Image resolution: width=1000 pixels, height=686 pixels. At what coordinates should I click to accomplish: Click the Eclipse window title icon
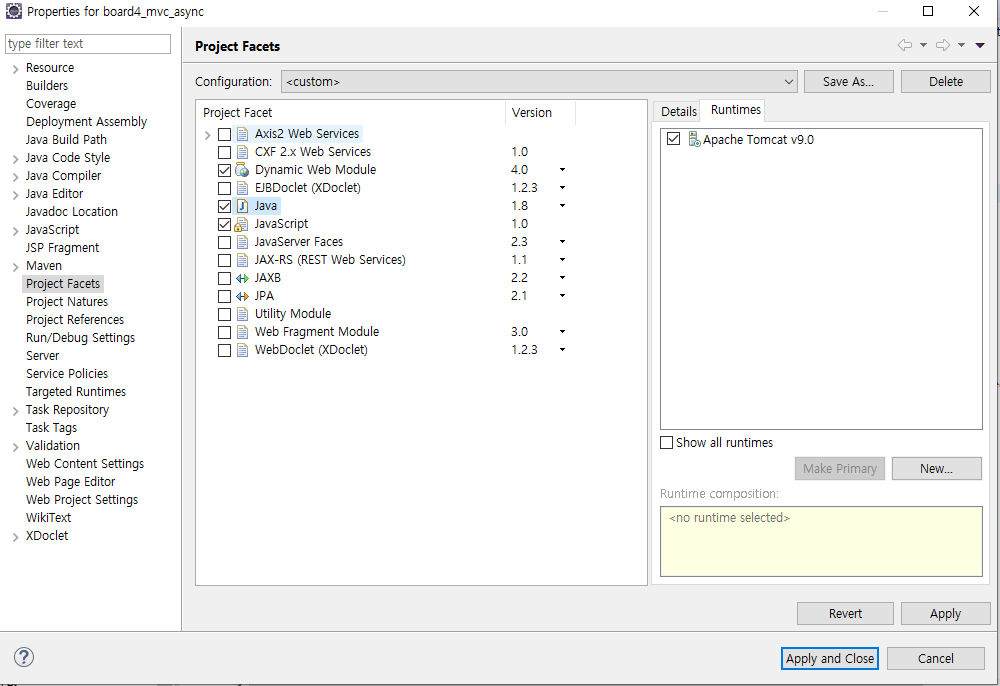tap(13, 11)
